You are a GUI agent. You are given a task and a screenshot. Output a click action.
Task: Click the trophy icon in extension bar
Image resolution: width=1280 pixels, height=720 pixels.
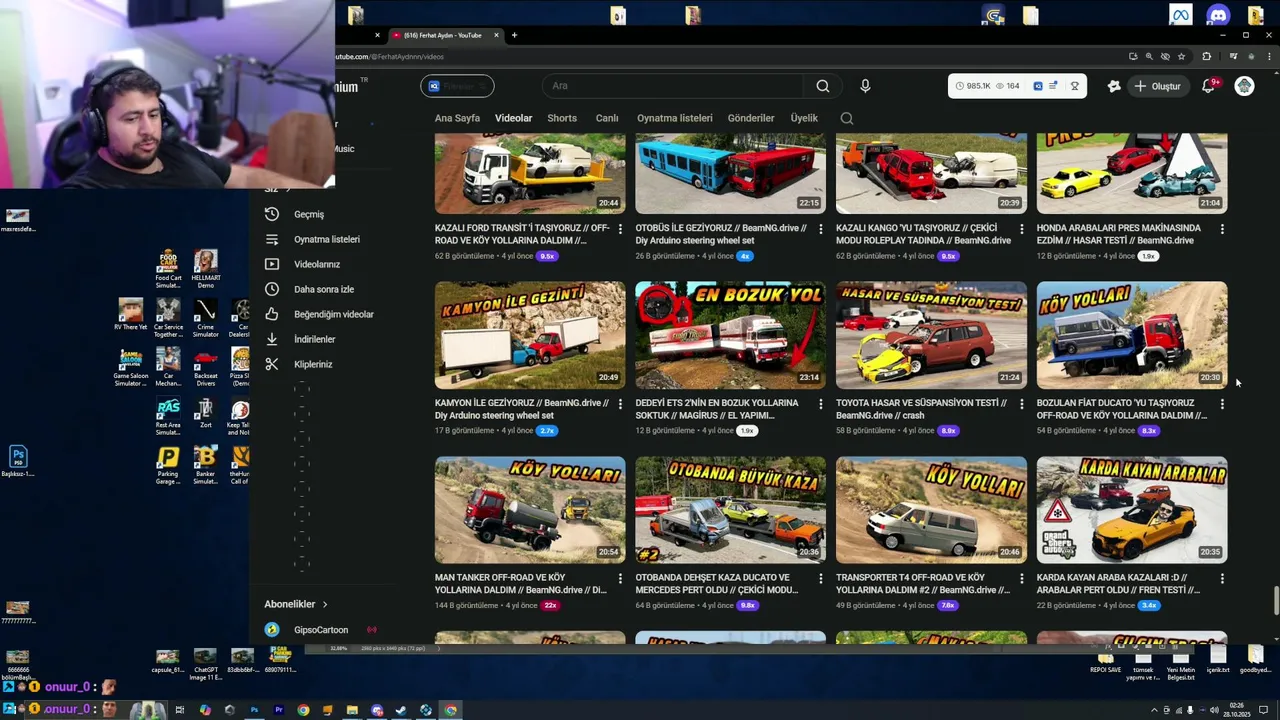(x=1075, y=86)
